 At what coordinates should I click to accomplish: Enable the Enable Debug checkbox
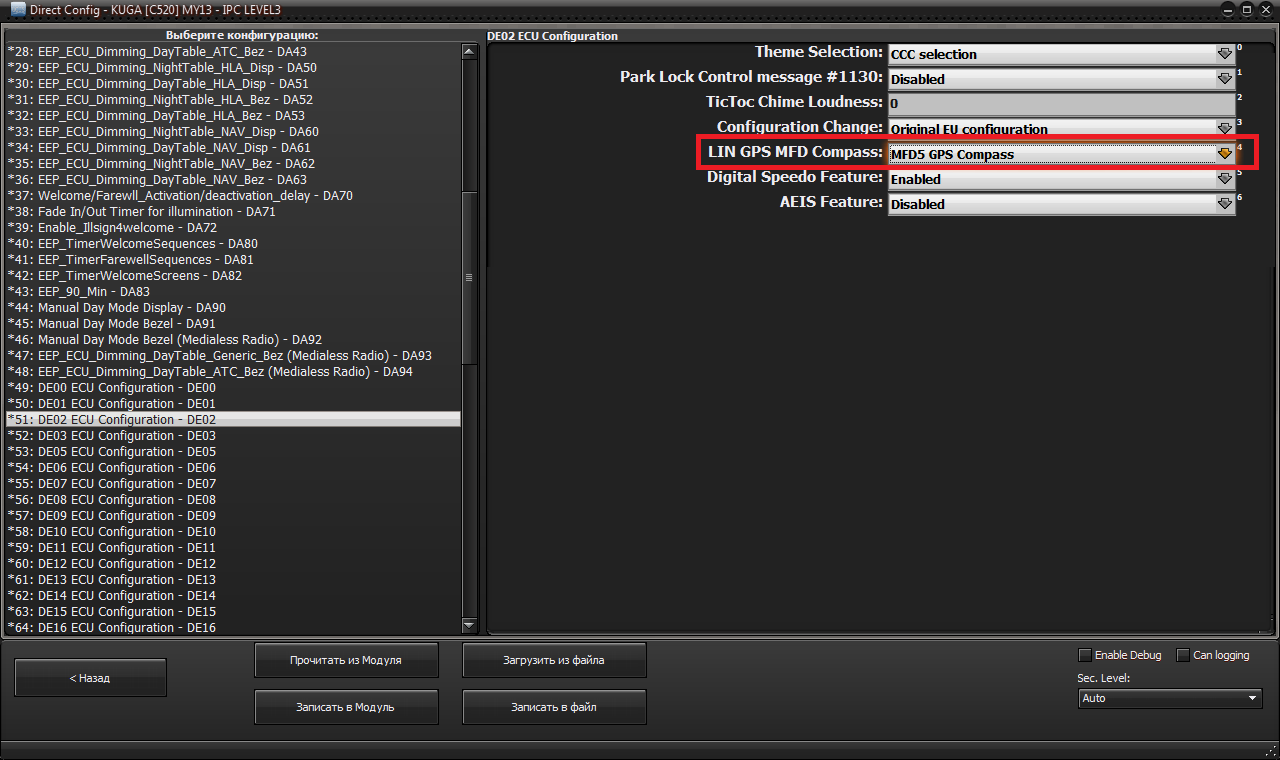(1085, 655)
